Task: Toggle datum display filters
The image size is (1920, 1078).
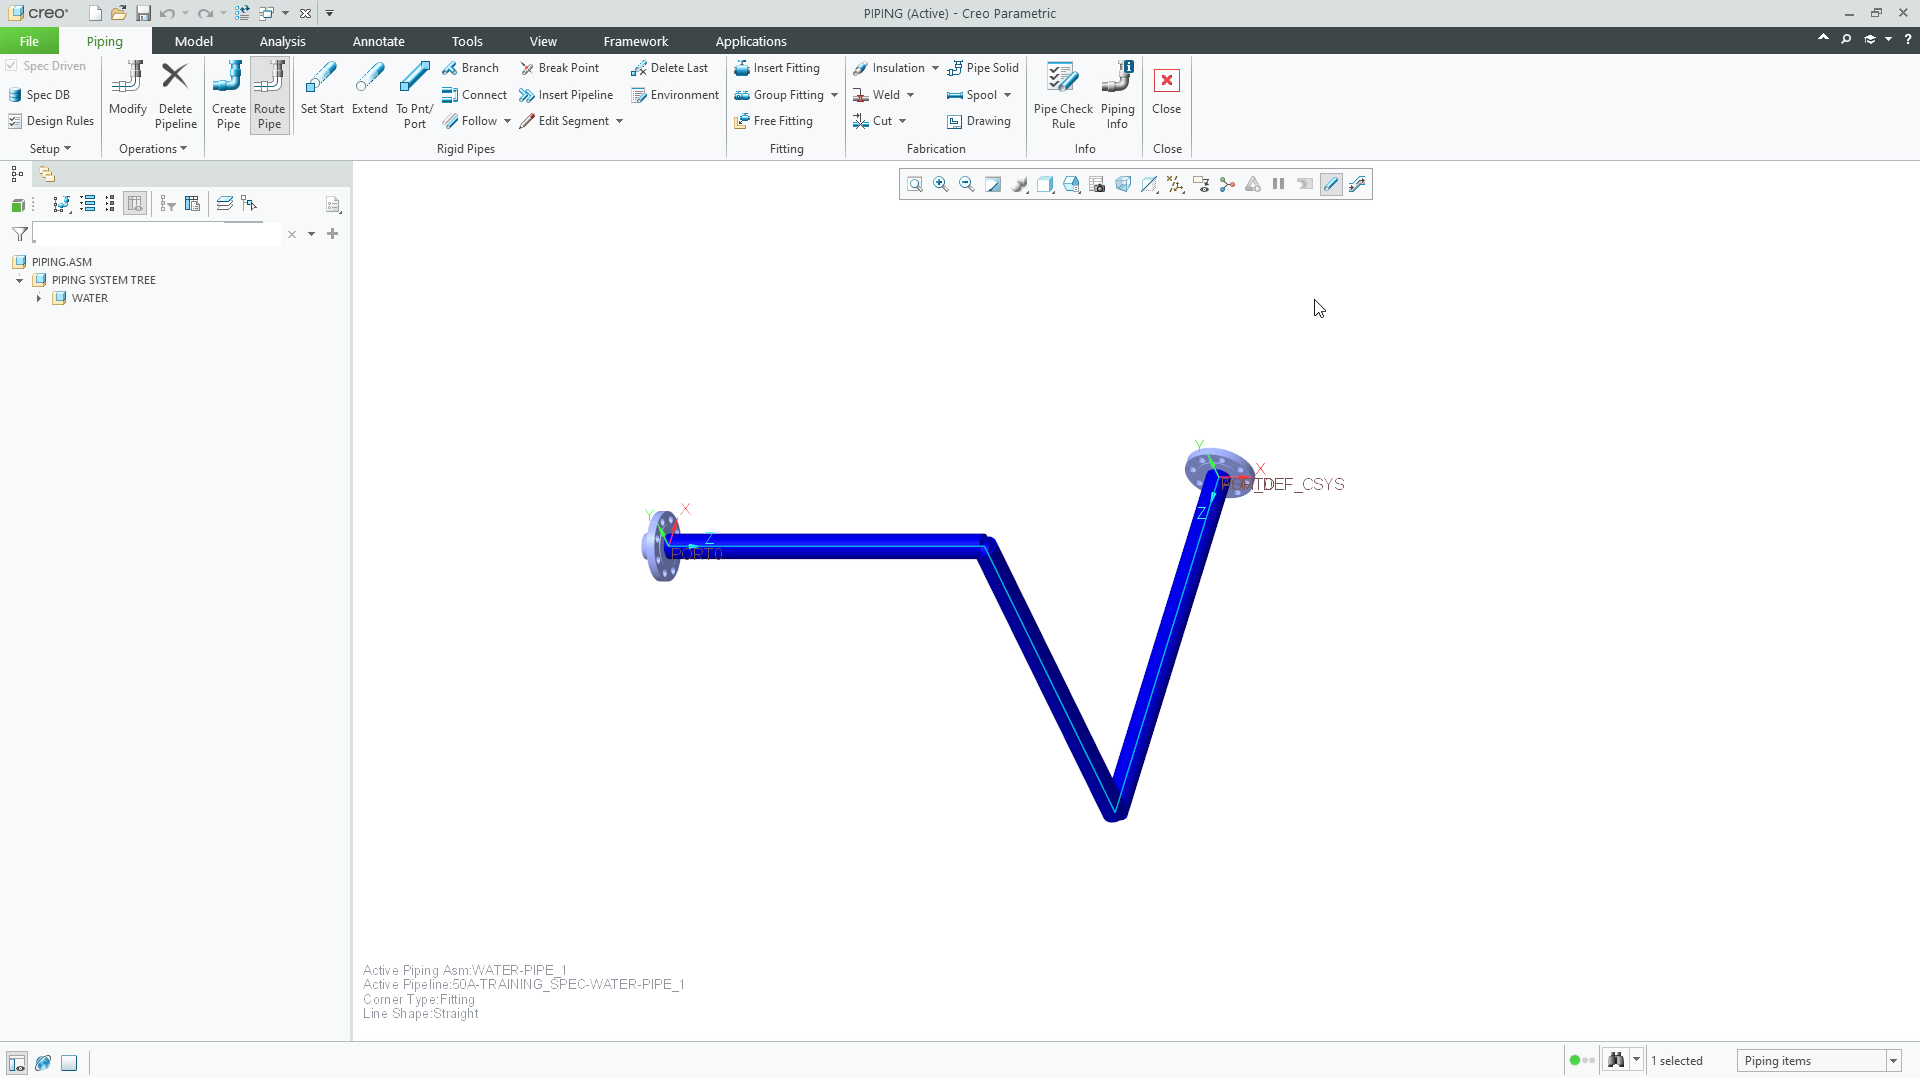Action: pyautogui.click(x=1174, y=184)
